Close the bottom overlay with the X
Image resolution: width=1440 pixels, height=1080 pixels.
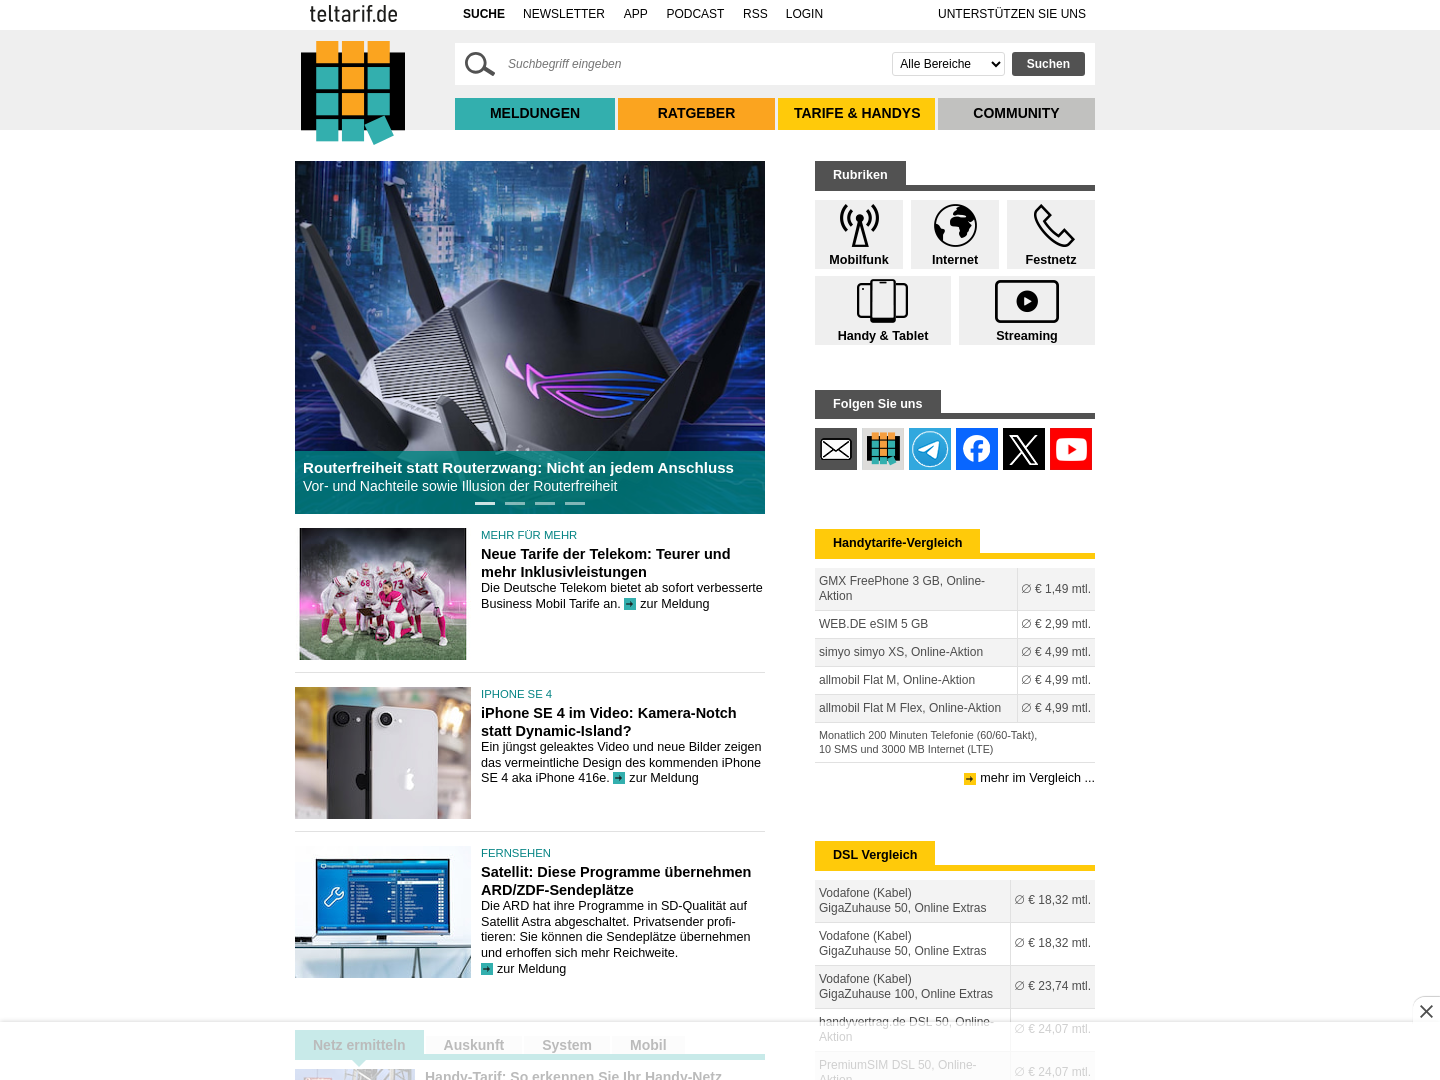click(x=1426, y=1011)
